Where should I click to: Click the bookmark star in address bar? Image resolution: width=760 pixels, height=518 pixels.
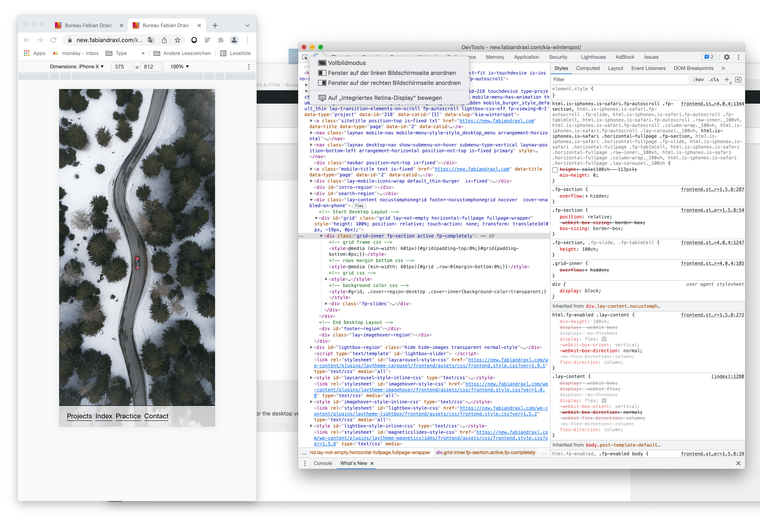tap(178, 40)
